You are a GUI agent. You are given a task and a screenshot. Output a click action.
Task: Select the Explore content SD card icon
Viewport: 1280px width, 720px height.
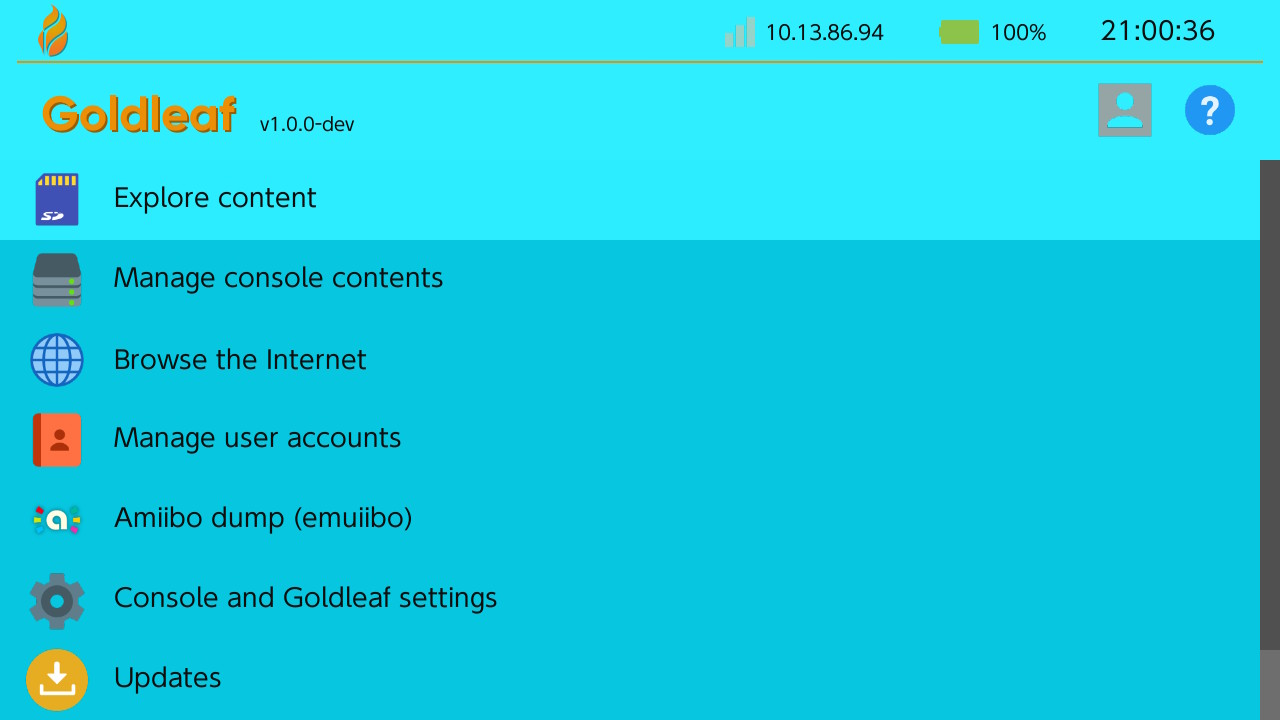[57, 199]
